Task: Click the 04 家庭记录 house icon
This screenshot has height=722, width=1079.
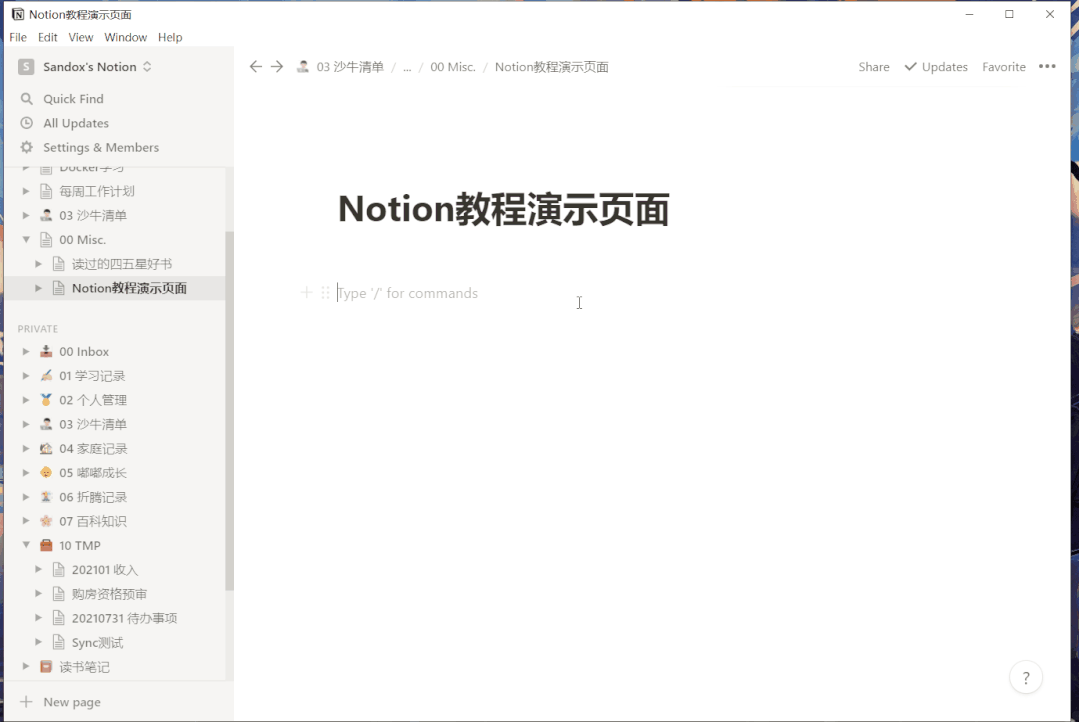Action: 46,449
